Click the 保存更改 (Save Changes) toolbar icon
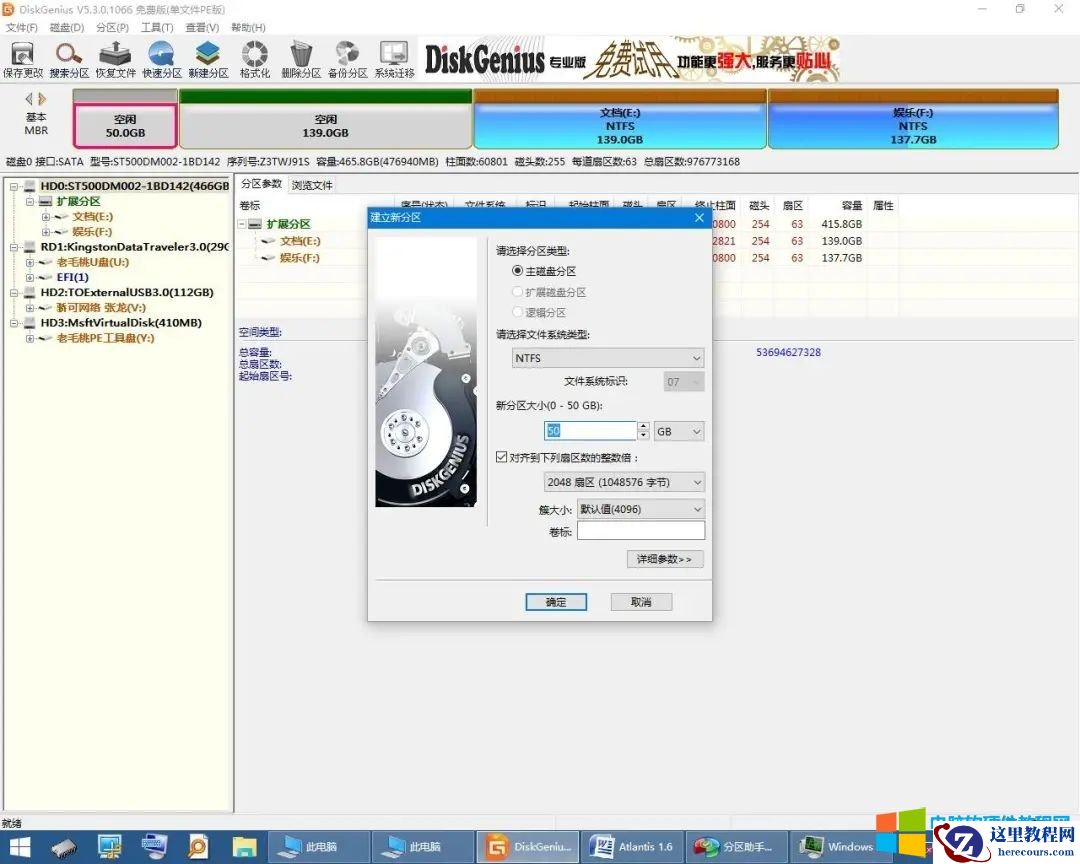Viewport: 1080px width, 864px height. pyautogui.click(x=22, y=59)
